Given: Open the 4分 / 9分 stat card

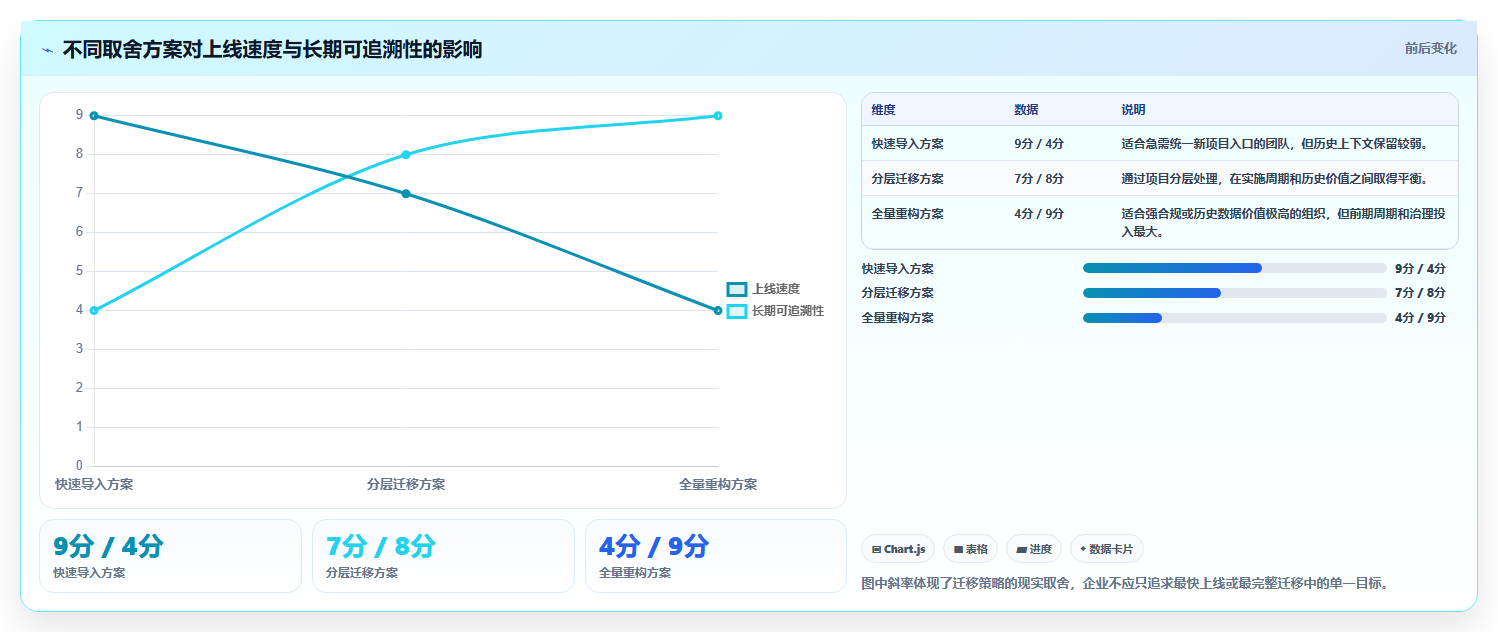Looking at the screenshot, I should click(x=716, y=556).
